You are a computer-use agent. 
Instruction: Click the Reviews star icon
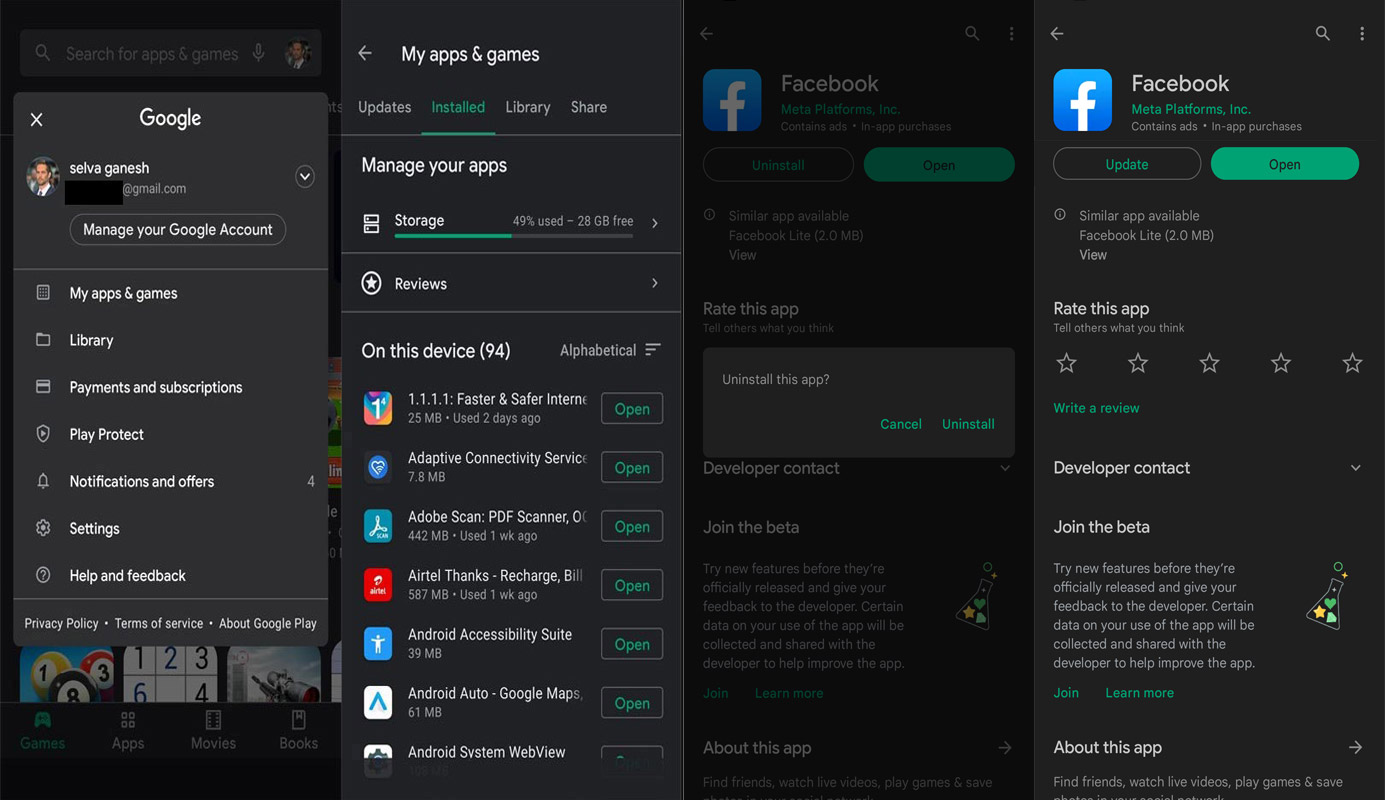[372, 284]
